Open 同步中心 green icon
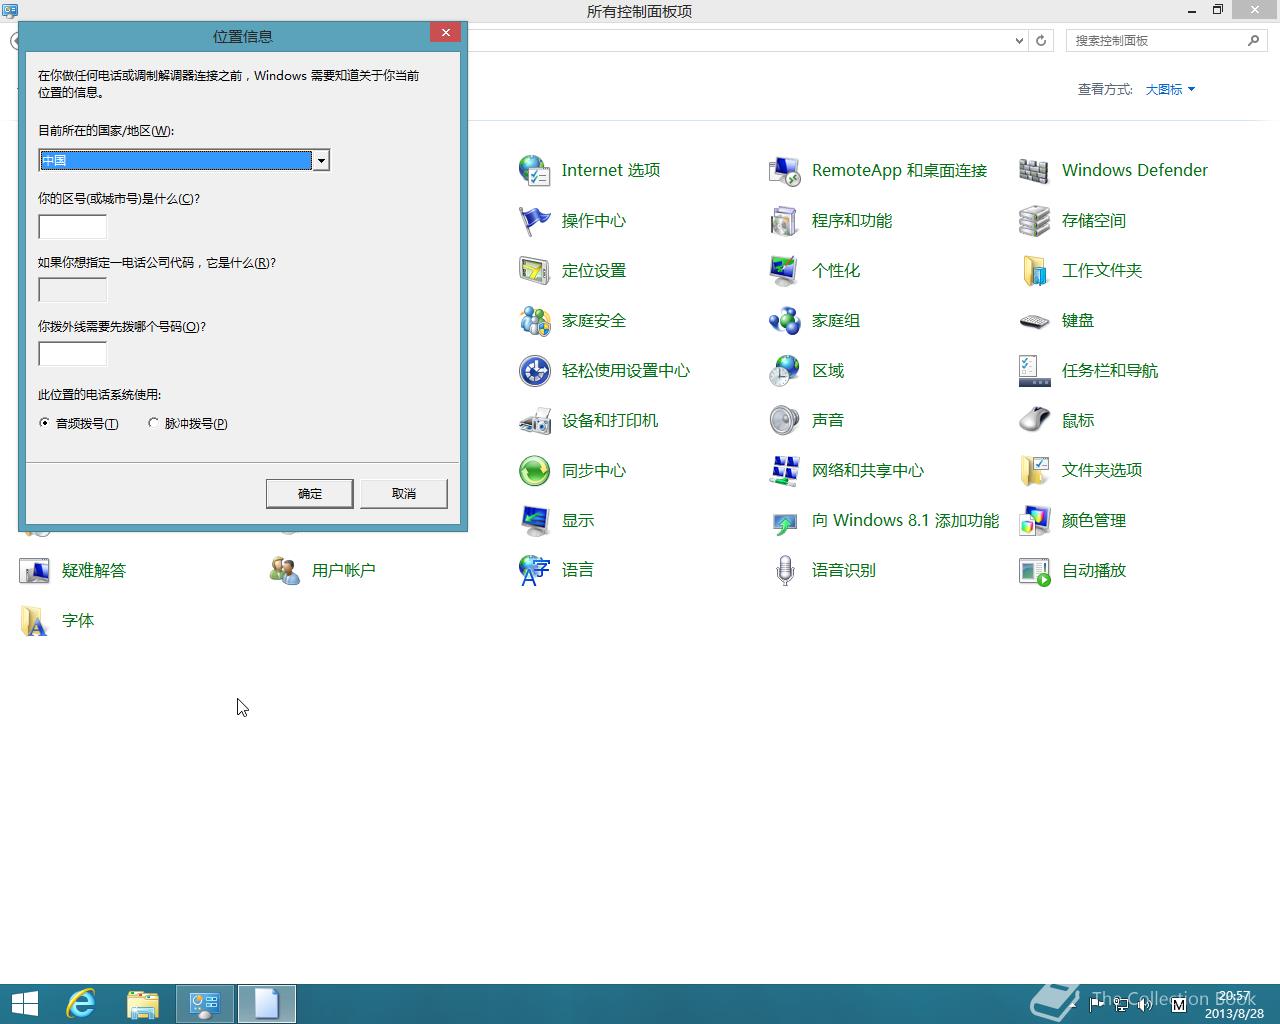This screenshot has height=1024, width=1280. tap(535, 470)
